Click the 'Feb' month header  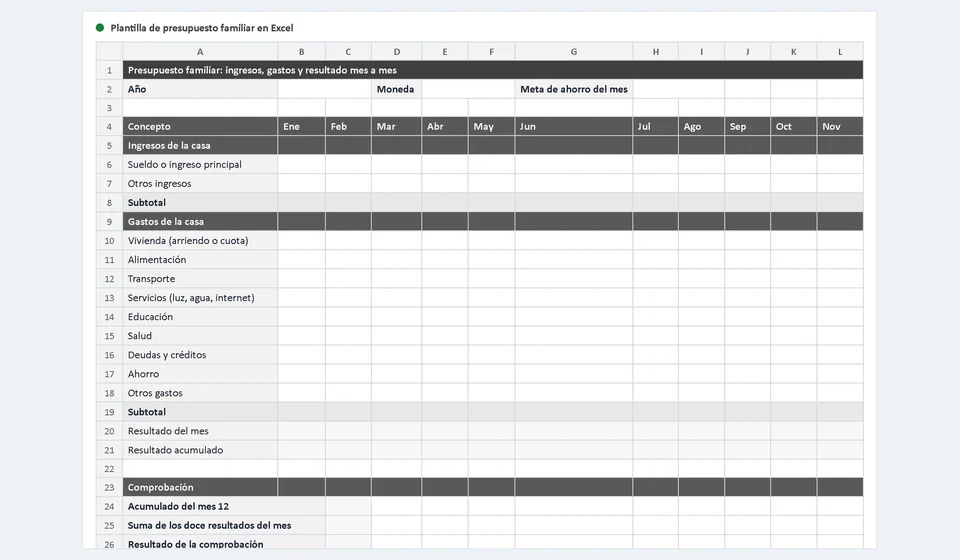(x=348, y=127)
